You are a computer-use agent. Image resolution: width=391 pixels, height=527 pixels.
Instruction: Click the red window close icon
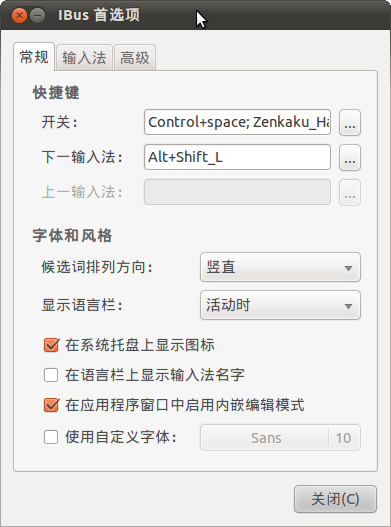click(x=19, y=15)
